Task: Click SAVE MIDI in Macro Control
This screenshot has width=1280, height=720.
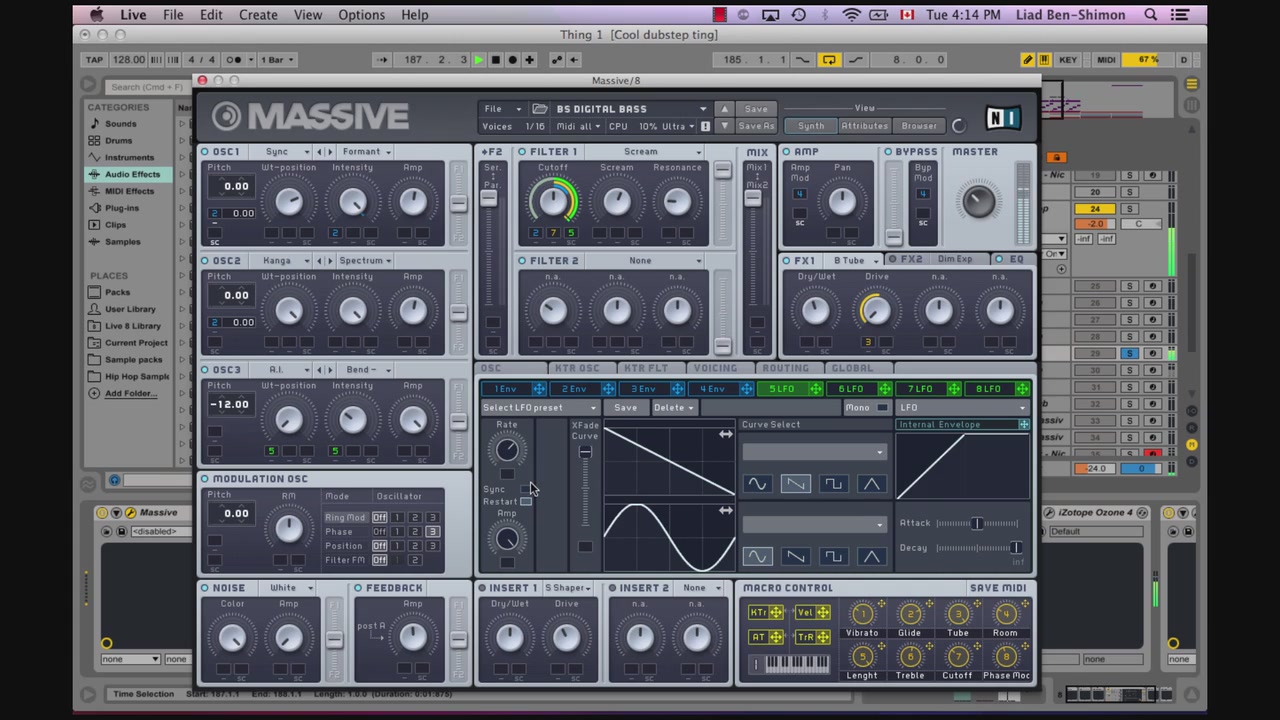Action: click(x=997, y=588)
